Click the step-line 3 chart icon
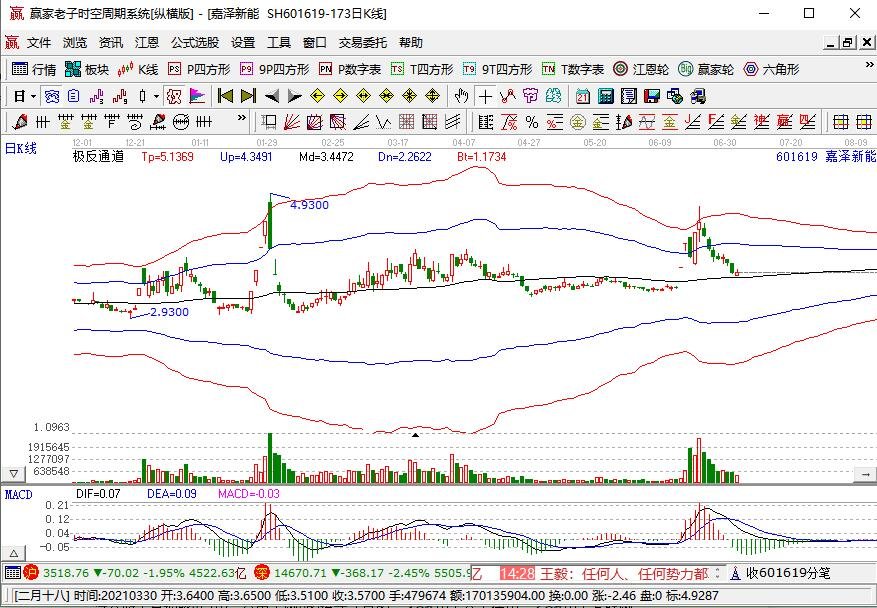 [x=97, y=96]
